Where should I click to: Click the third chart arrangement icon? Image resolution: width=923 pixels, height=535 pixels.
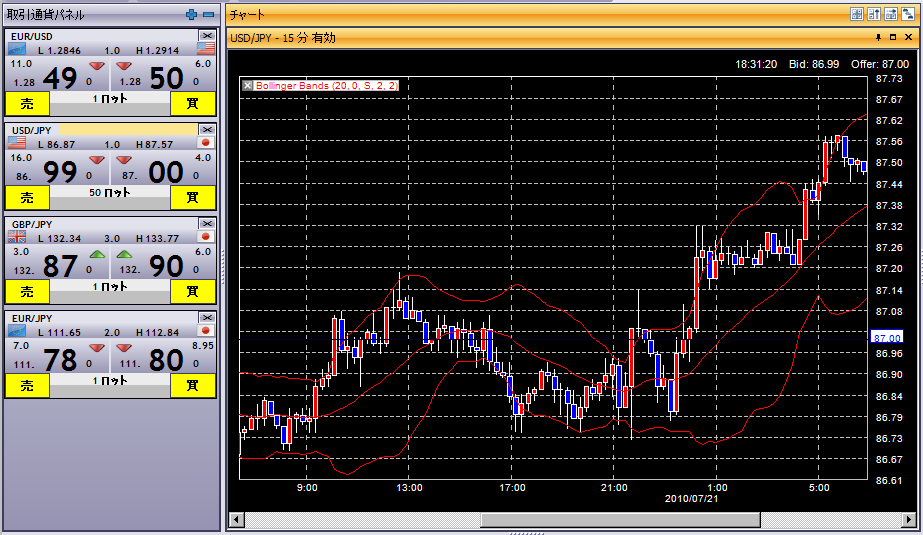[x=890, y=14]
